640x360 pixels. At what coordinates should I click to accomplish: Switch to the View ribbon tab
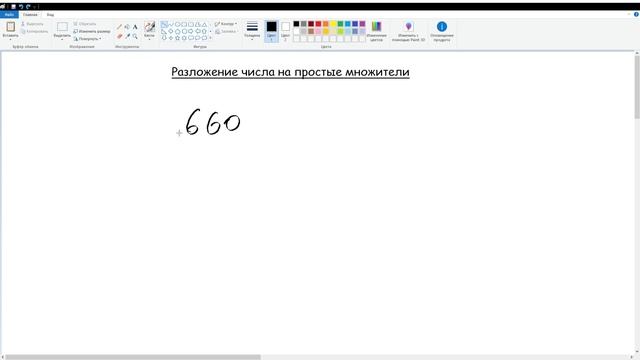pos(50,15)
